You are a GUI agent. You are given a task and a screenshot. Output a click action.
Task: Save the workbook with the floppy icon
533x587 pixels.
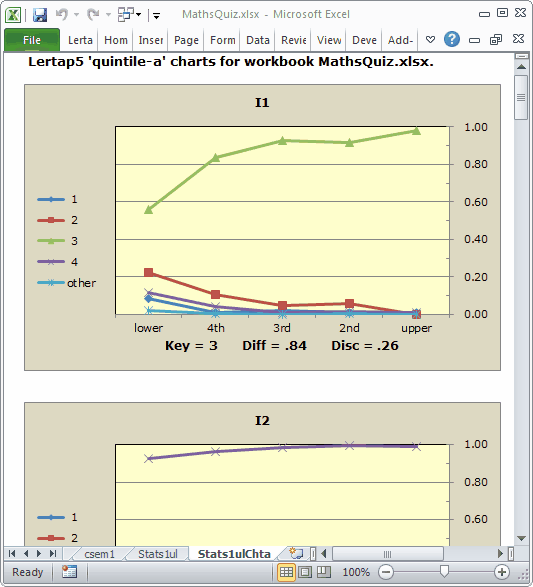[40, 15]
